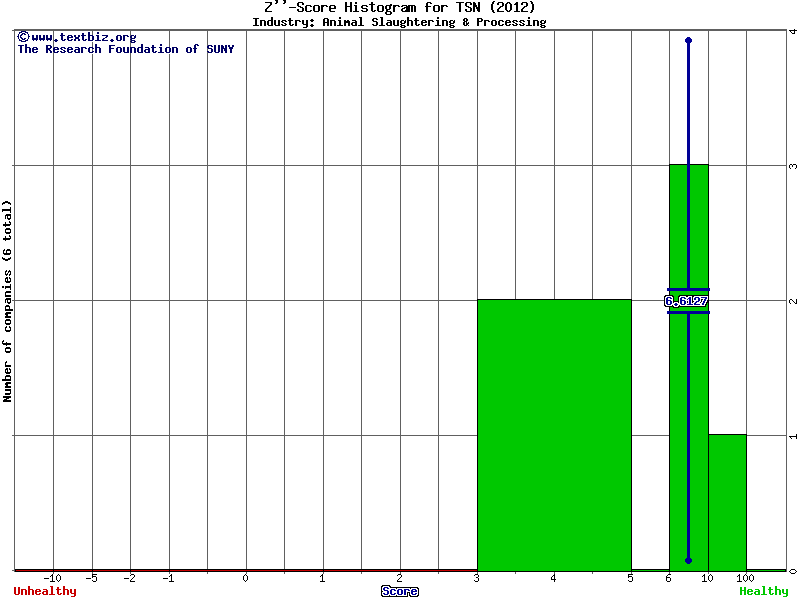Click the Score x-axis label
This screenshot has width=800, height=600.
[399, 591]
